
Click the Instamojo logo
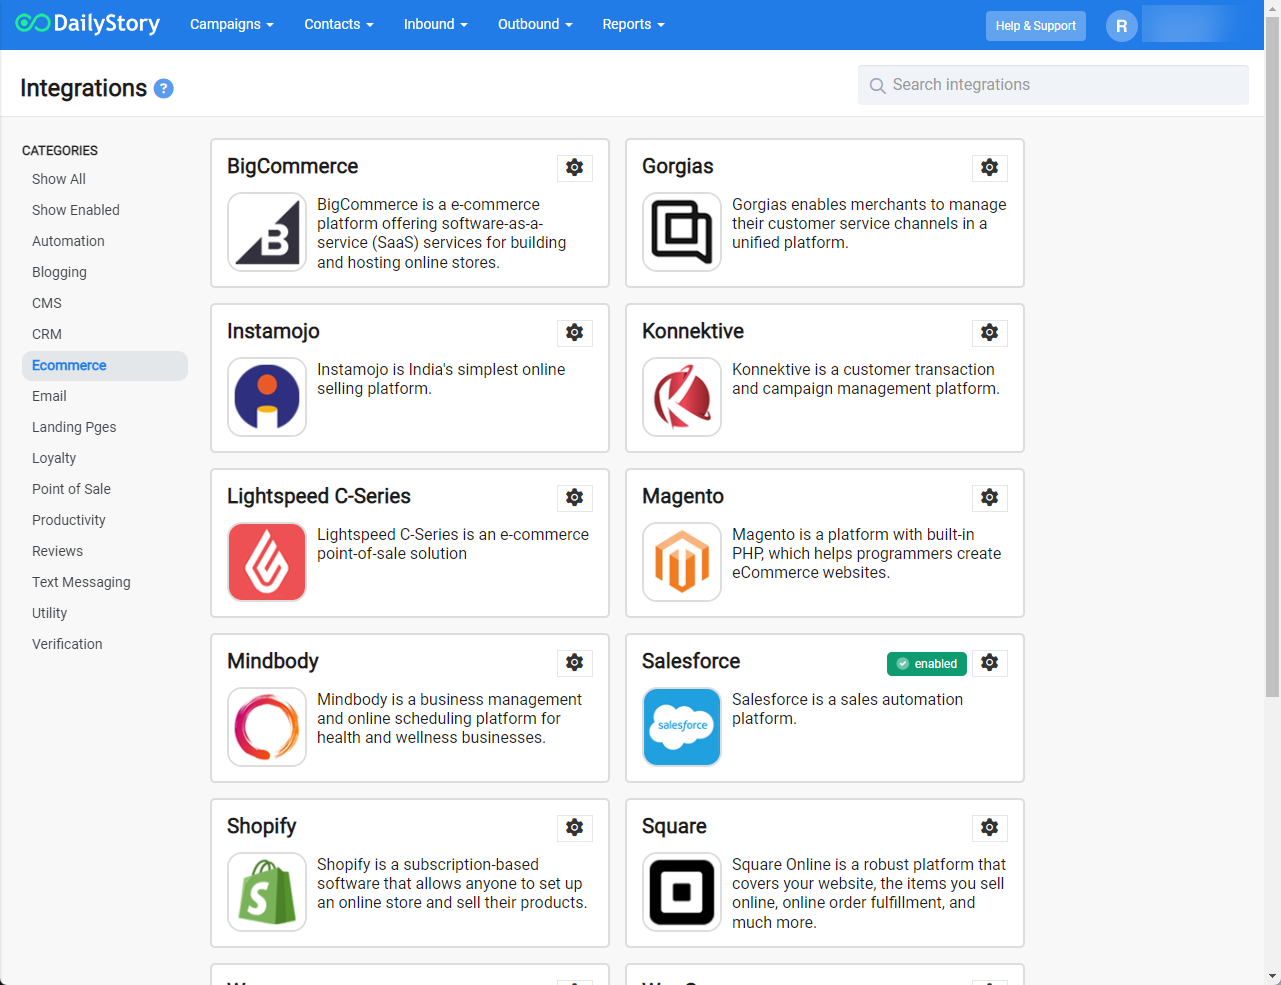267,397
